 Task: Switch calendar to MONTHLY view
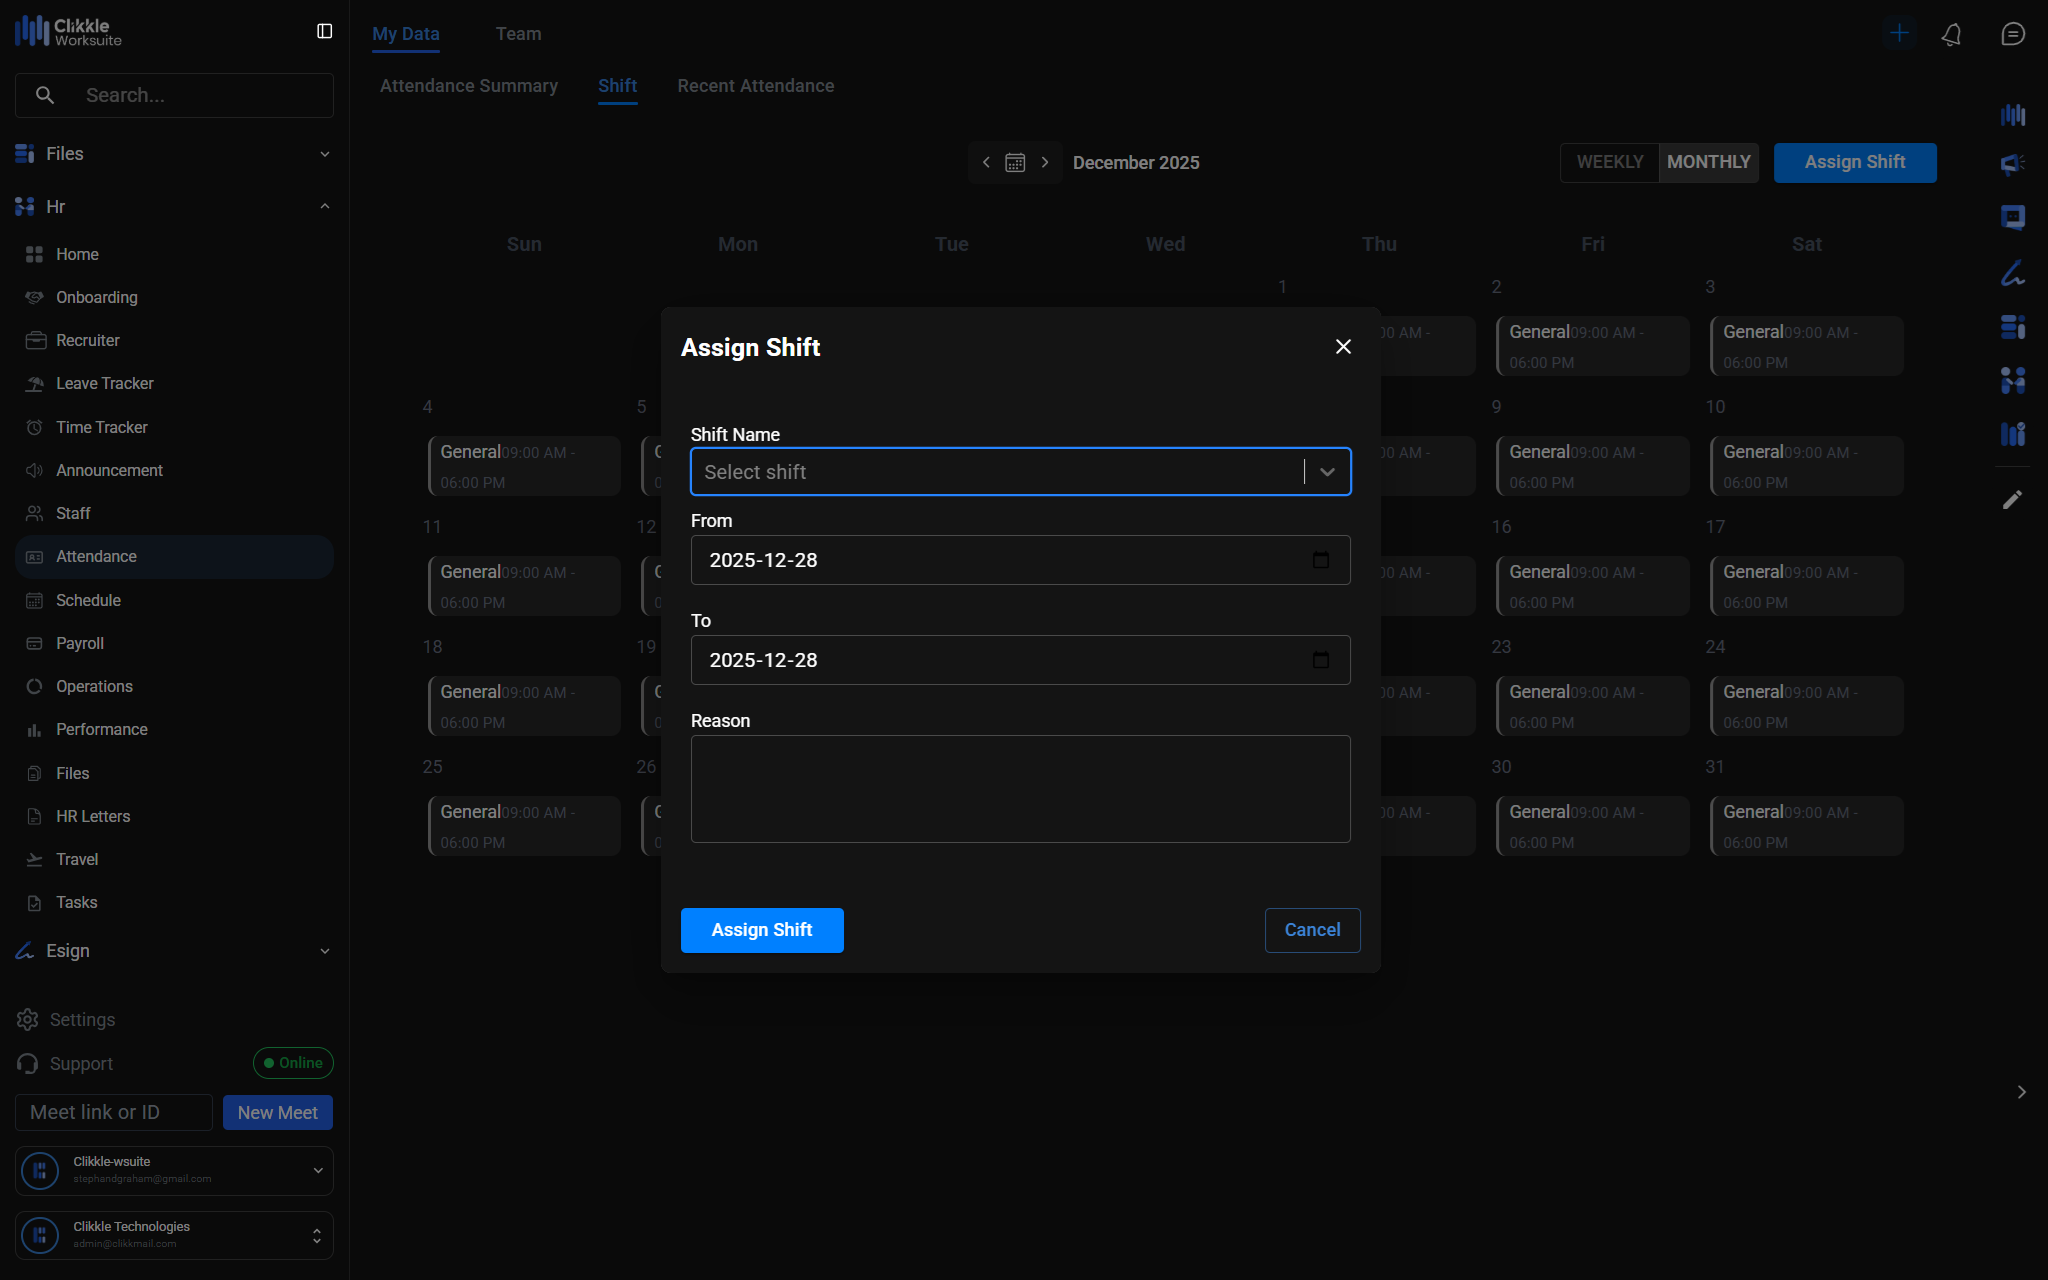1708,162
